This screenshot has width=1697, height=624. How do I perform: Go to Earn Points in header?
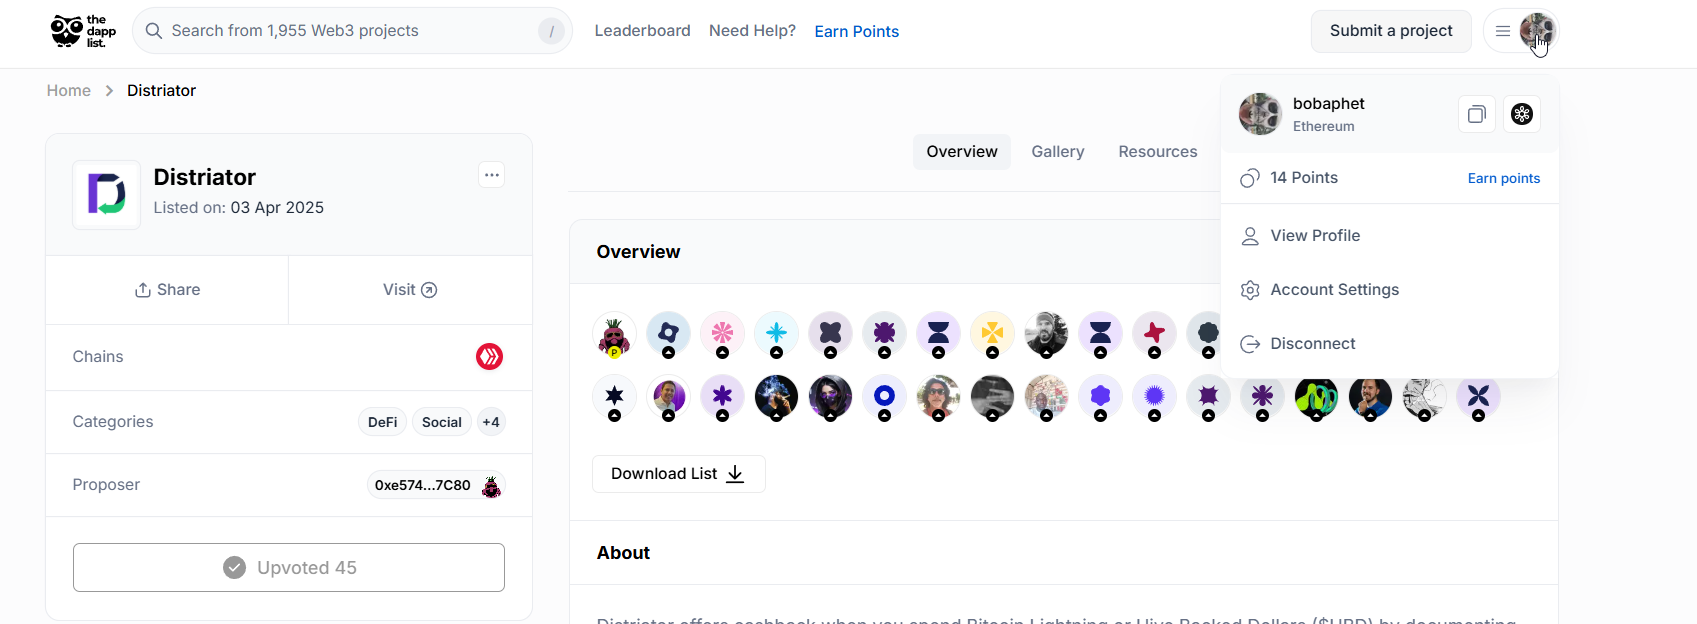point(857,31)
